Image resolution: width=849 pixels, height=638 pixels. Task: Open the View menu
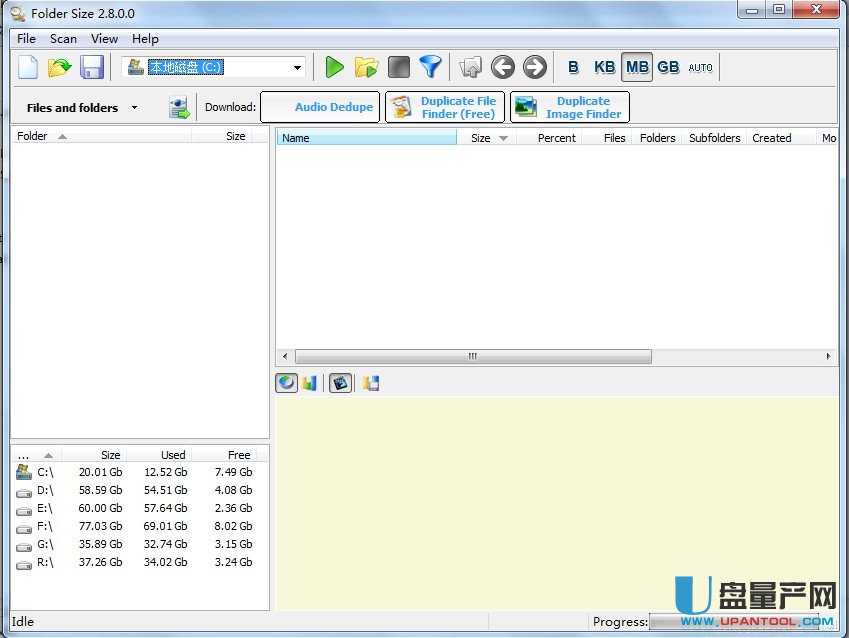104,38
